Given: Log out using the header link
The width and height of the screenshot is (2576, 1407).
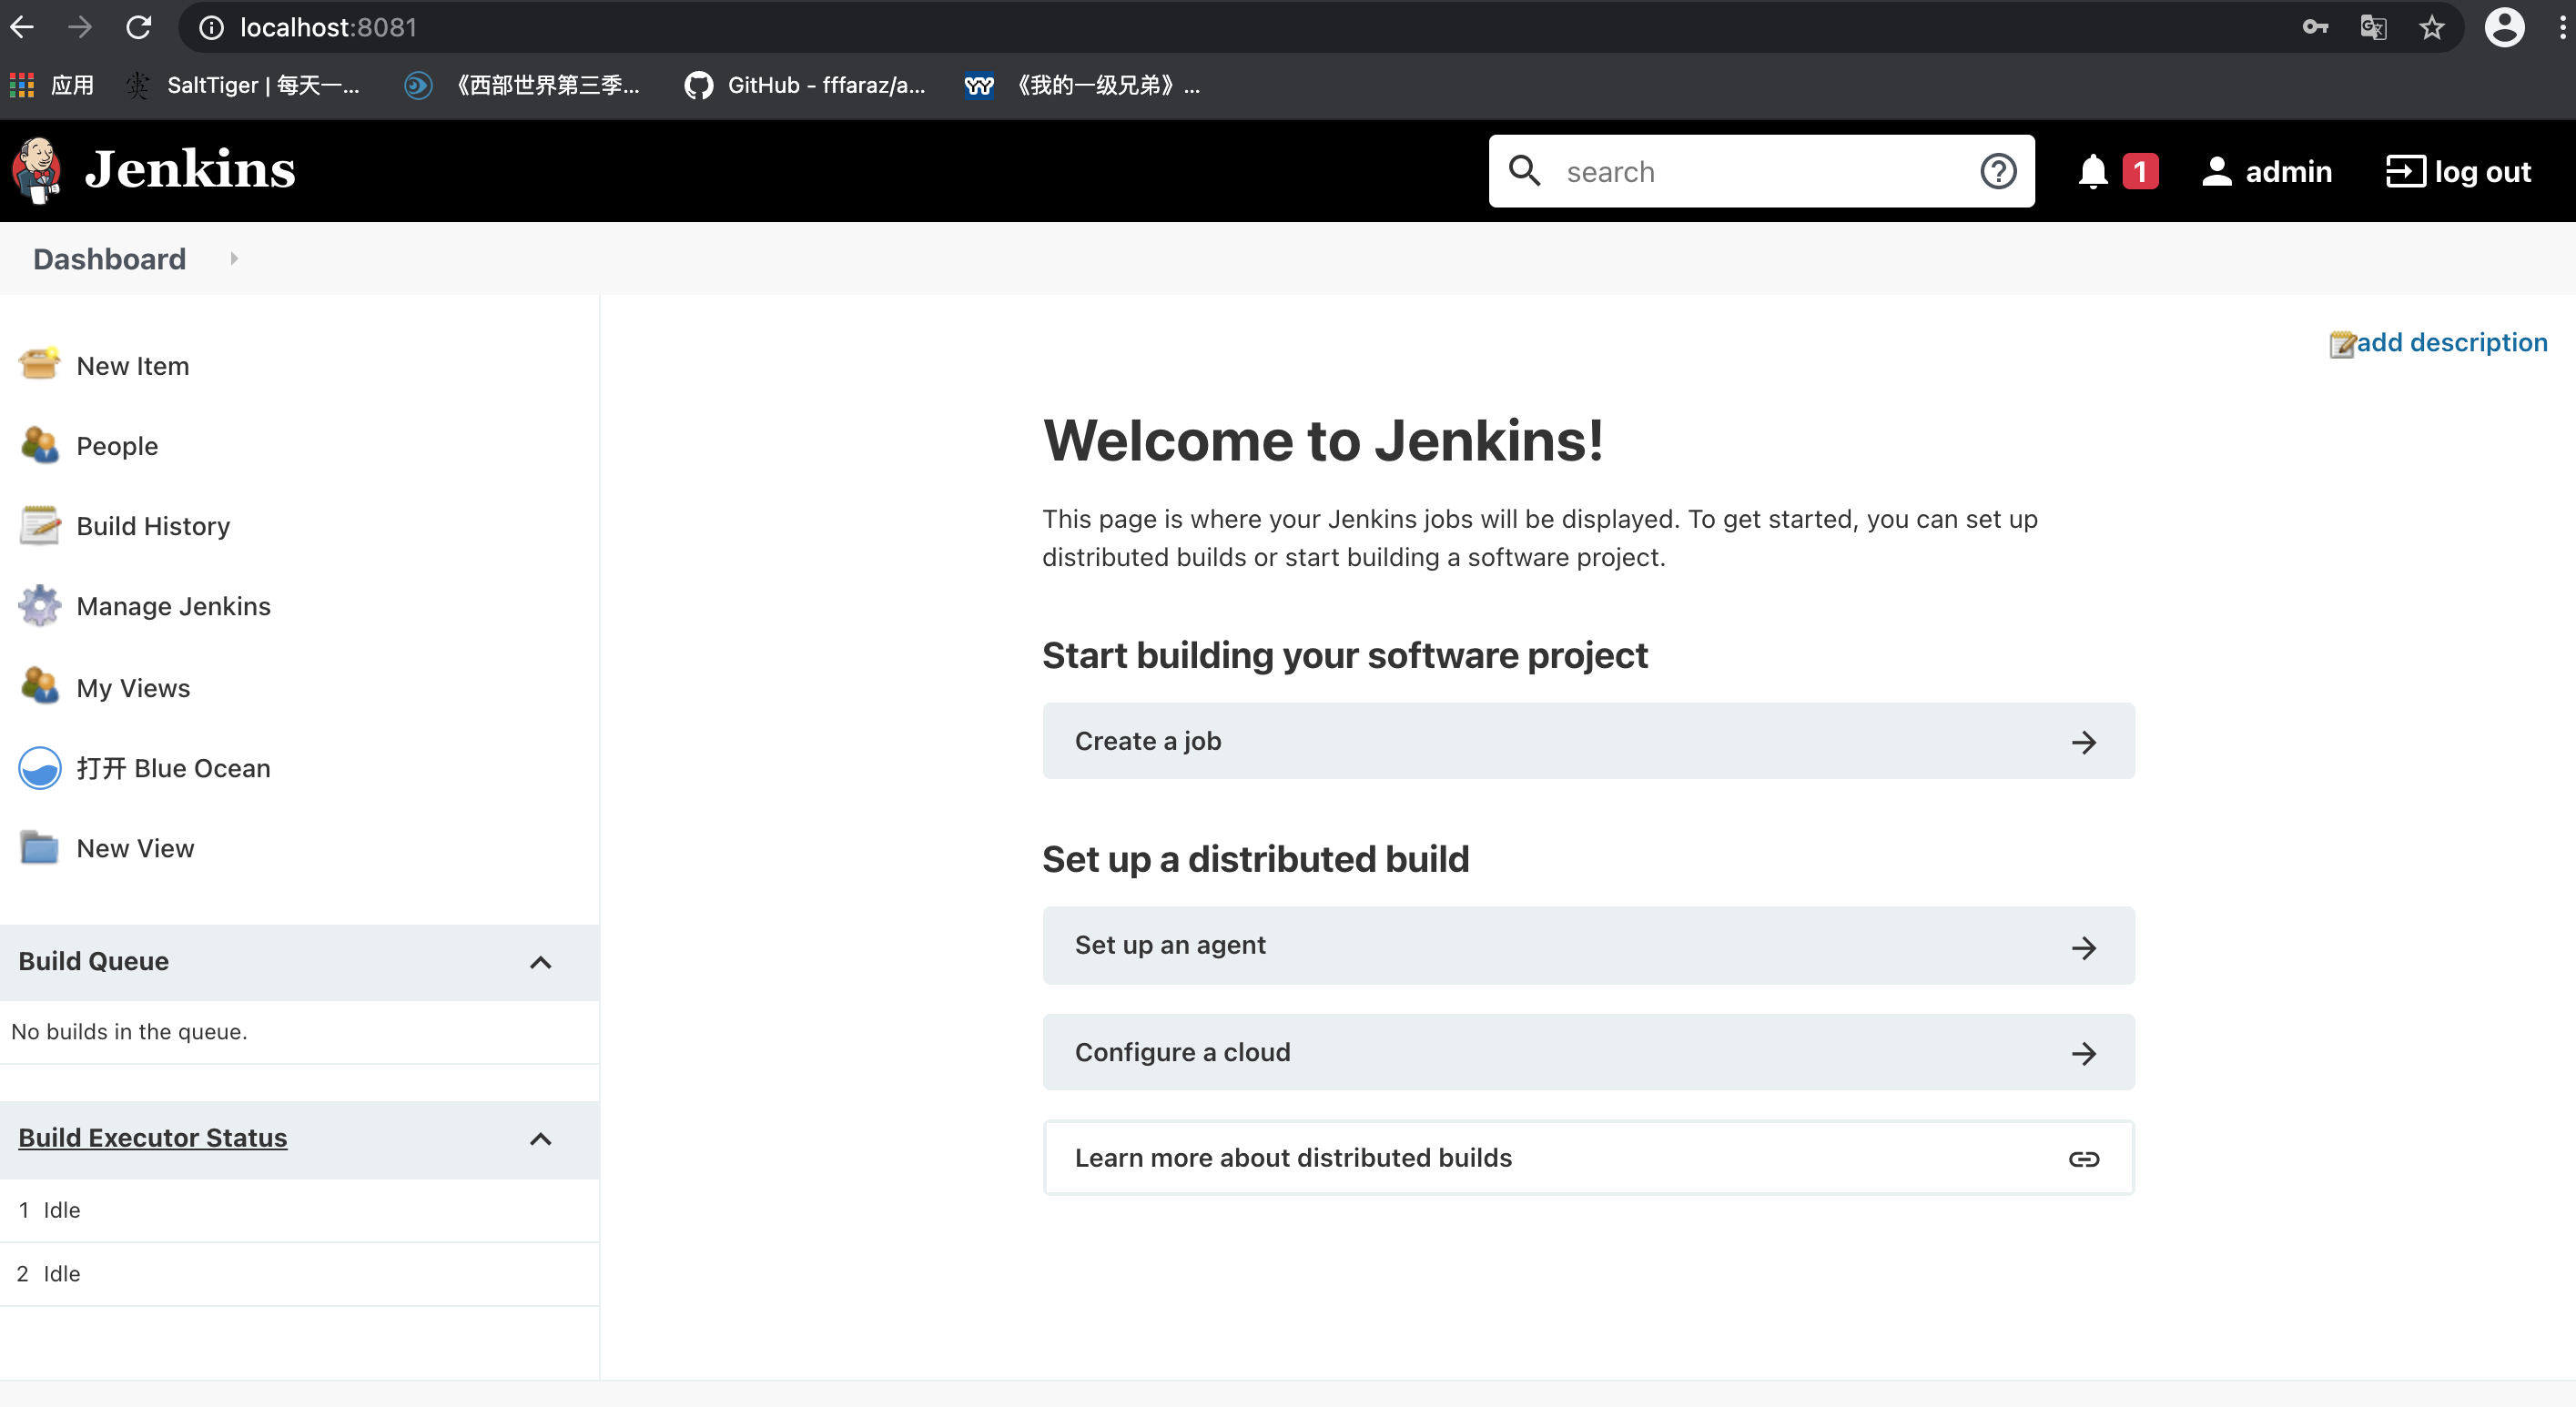Looking at the screenshot, I should pos(2458,172).
